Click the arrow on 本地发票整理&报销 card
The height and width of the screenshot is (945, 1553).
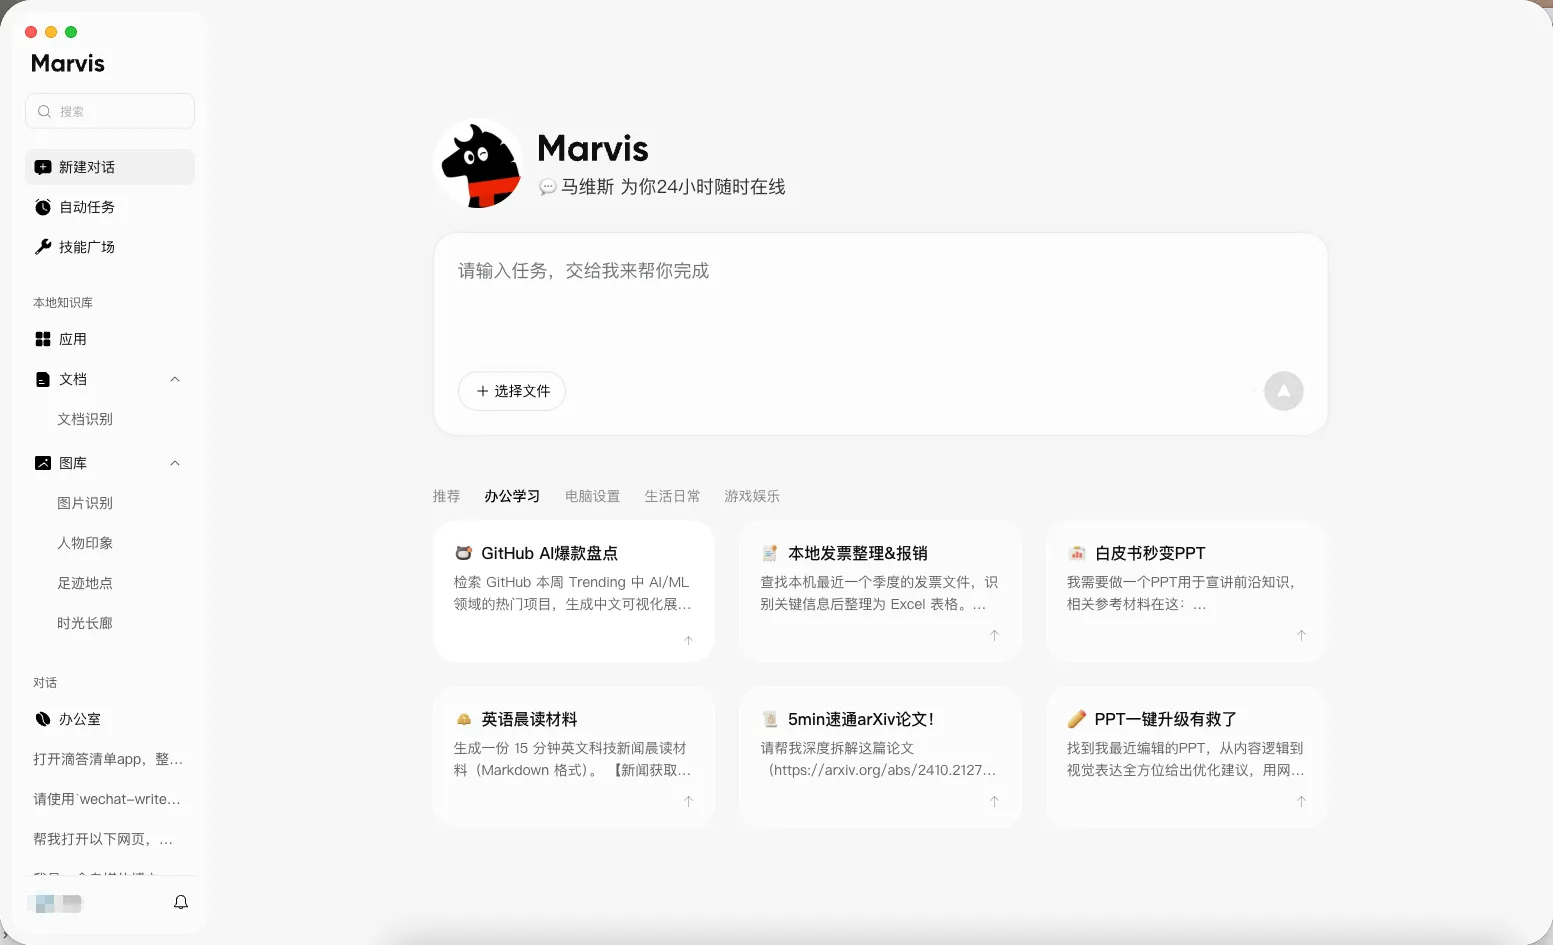point(994,635)
